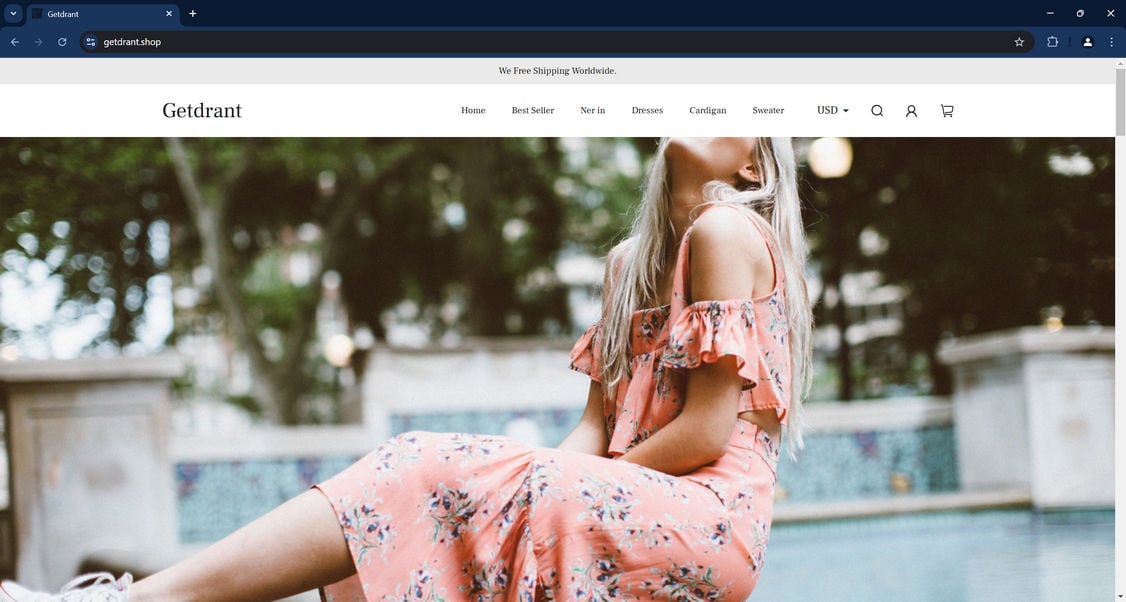Open the Cardigan menu item
Viewport: 1126px width, 602px height.
point(707,111)
